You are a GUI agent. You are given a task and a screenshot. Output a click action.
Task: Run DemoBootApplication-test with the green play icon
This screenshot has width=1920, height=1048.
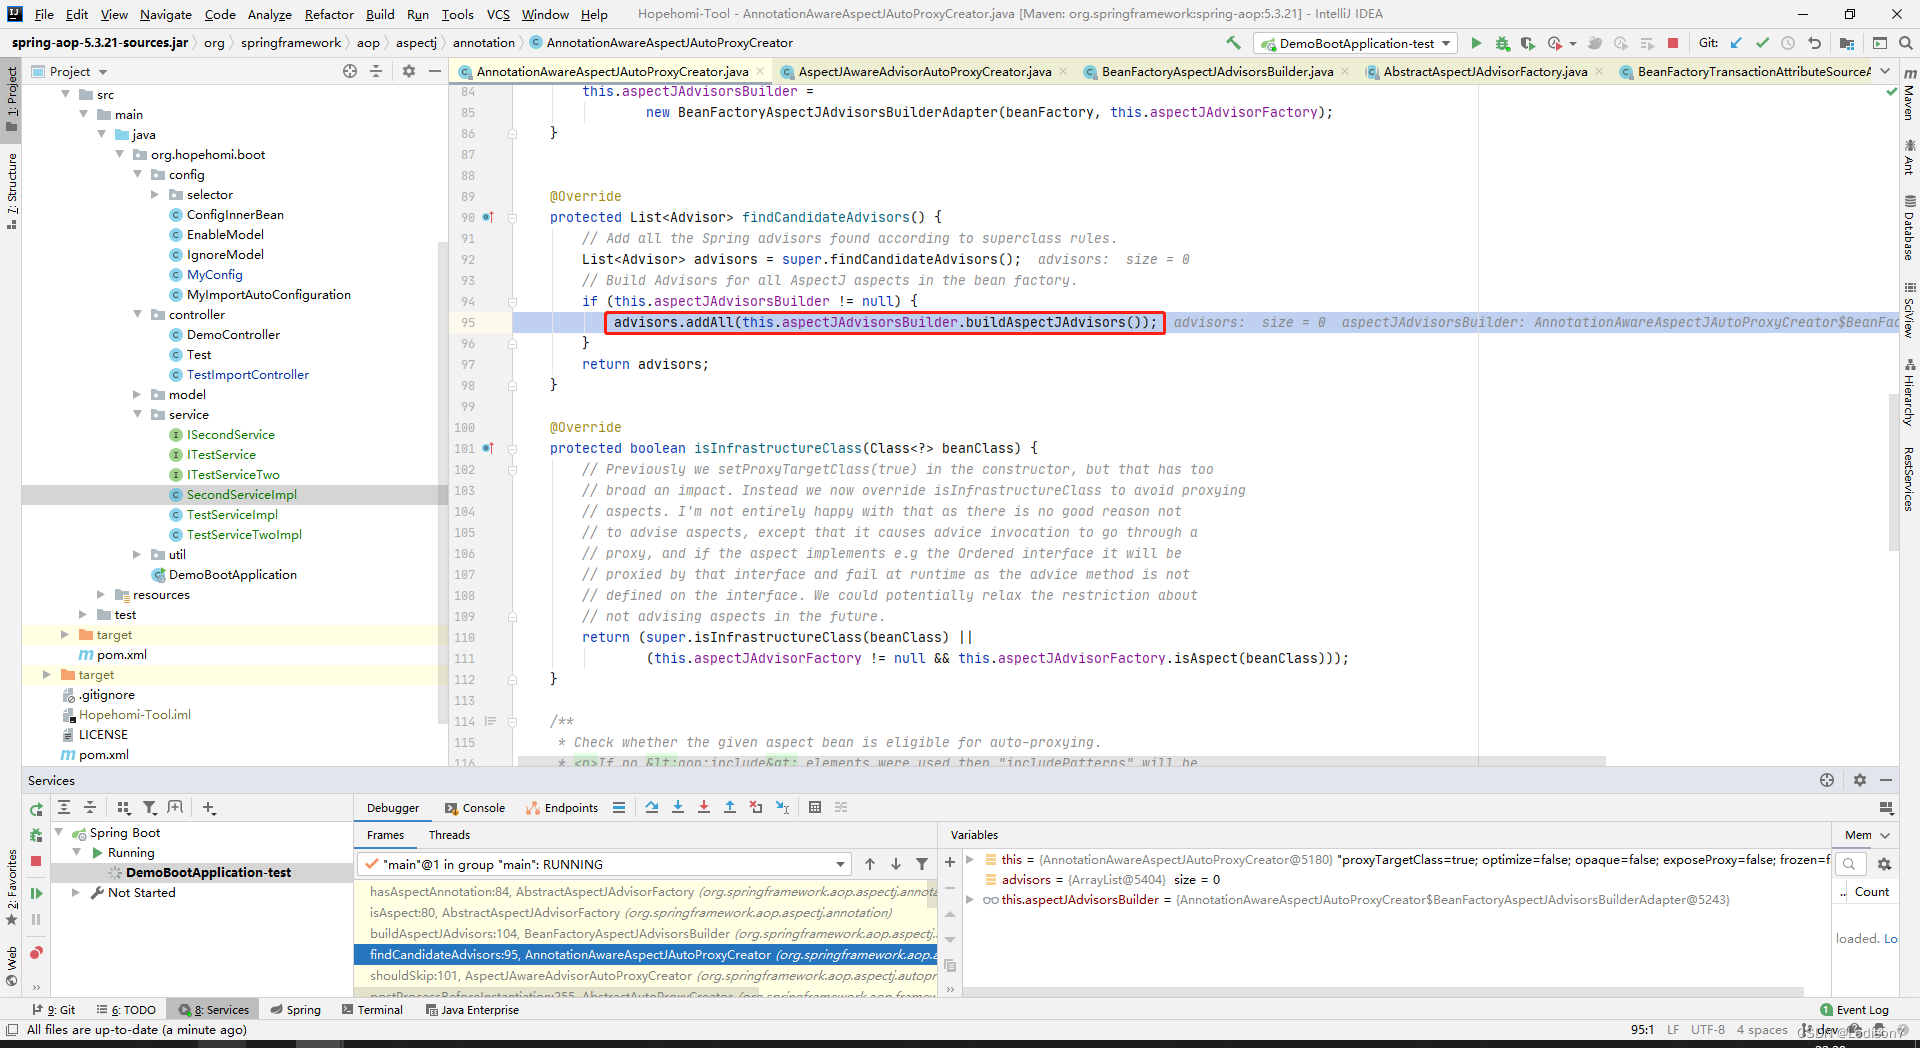1476,43
